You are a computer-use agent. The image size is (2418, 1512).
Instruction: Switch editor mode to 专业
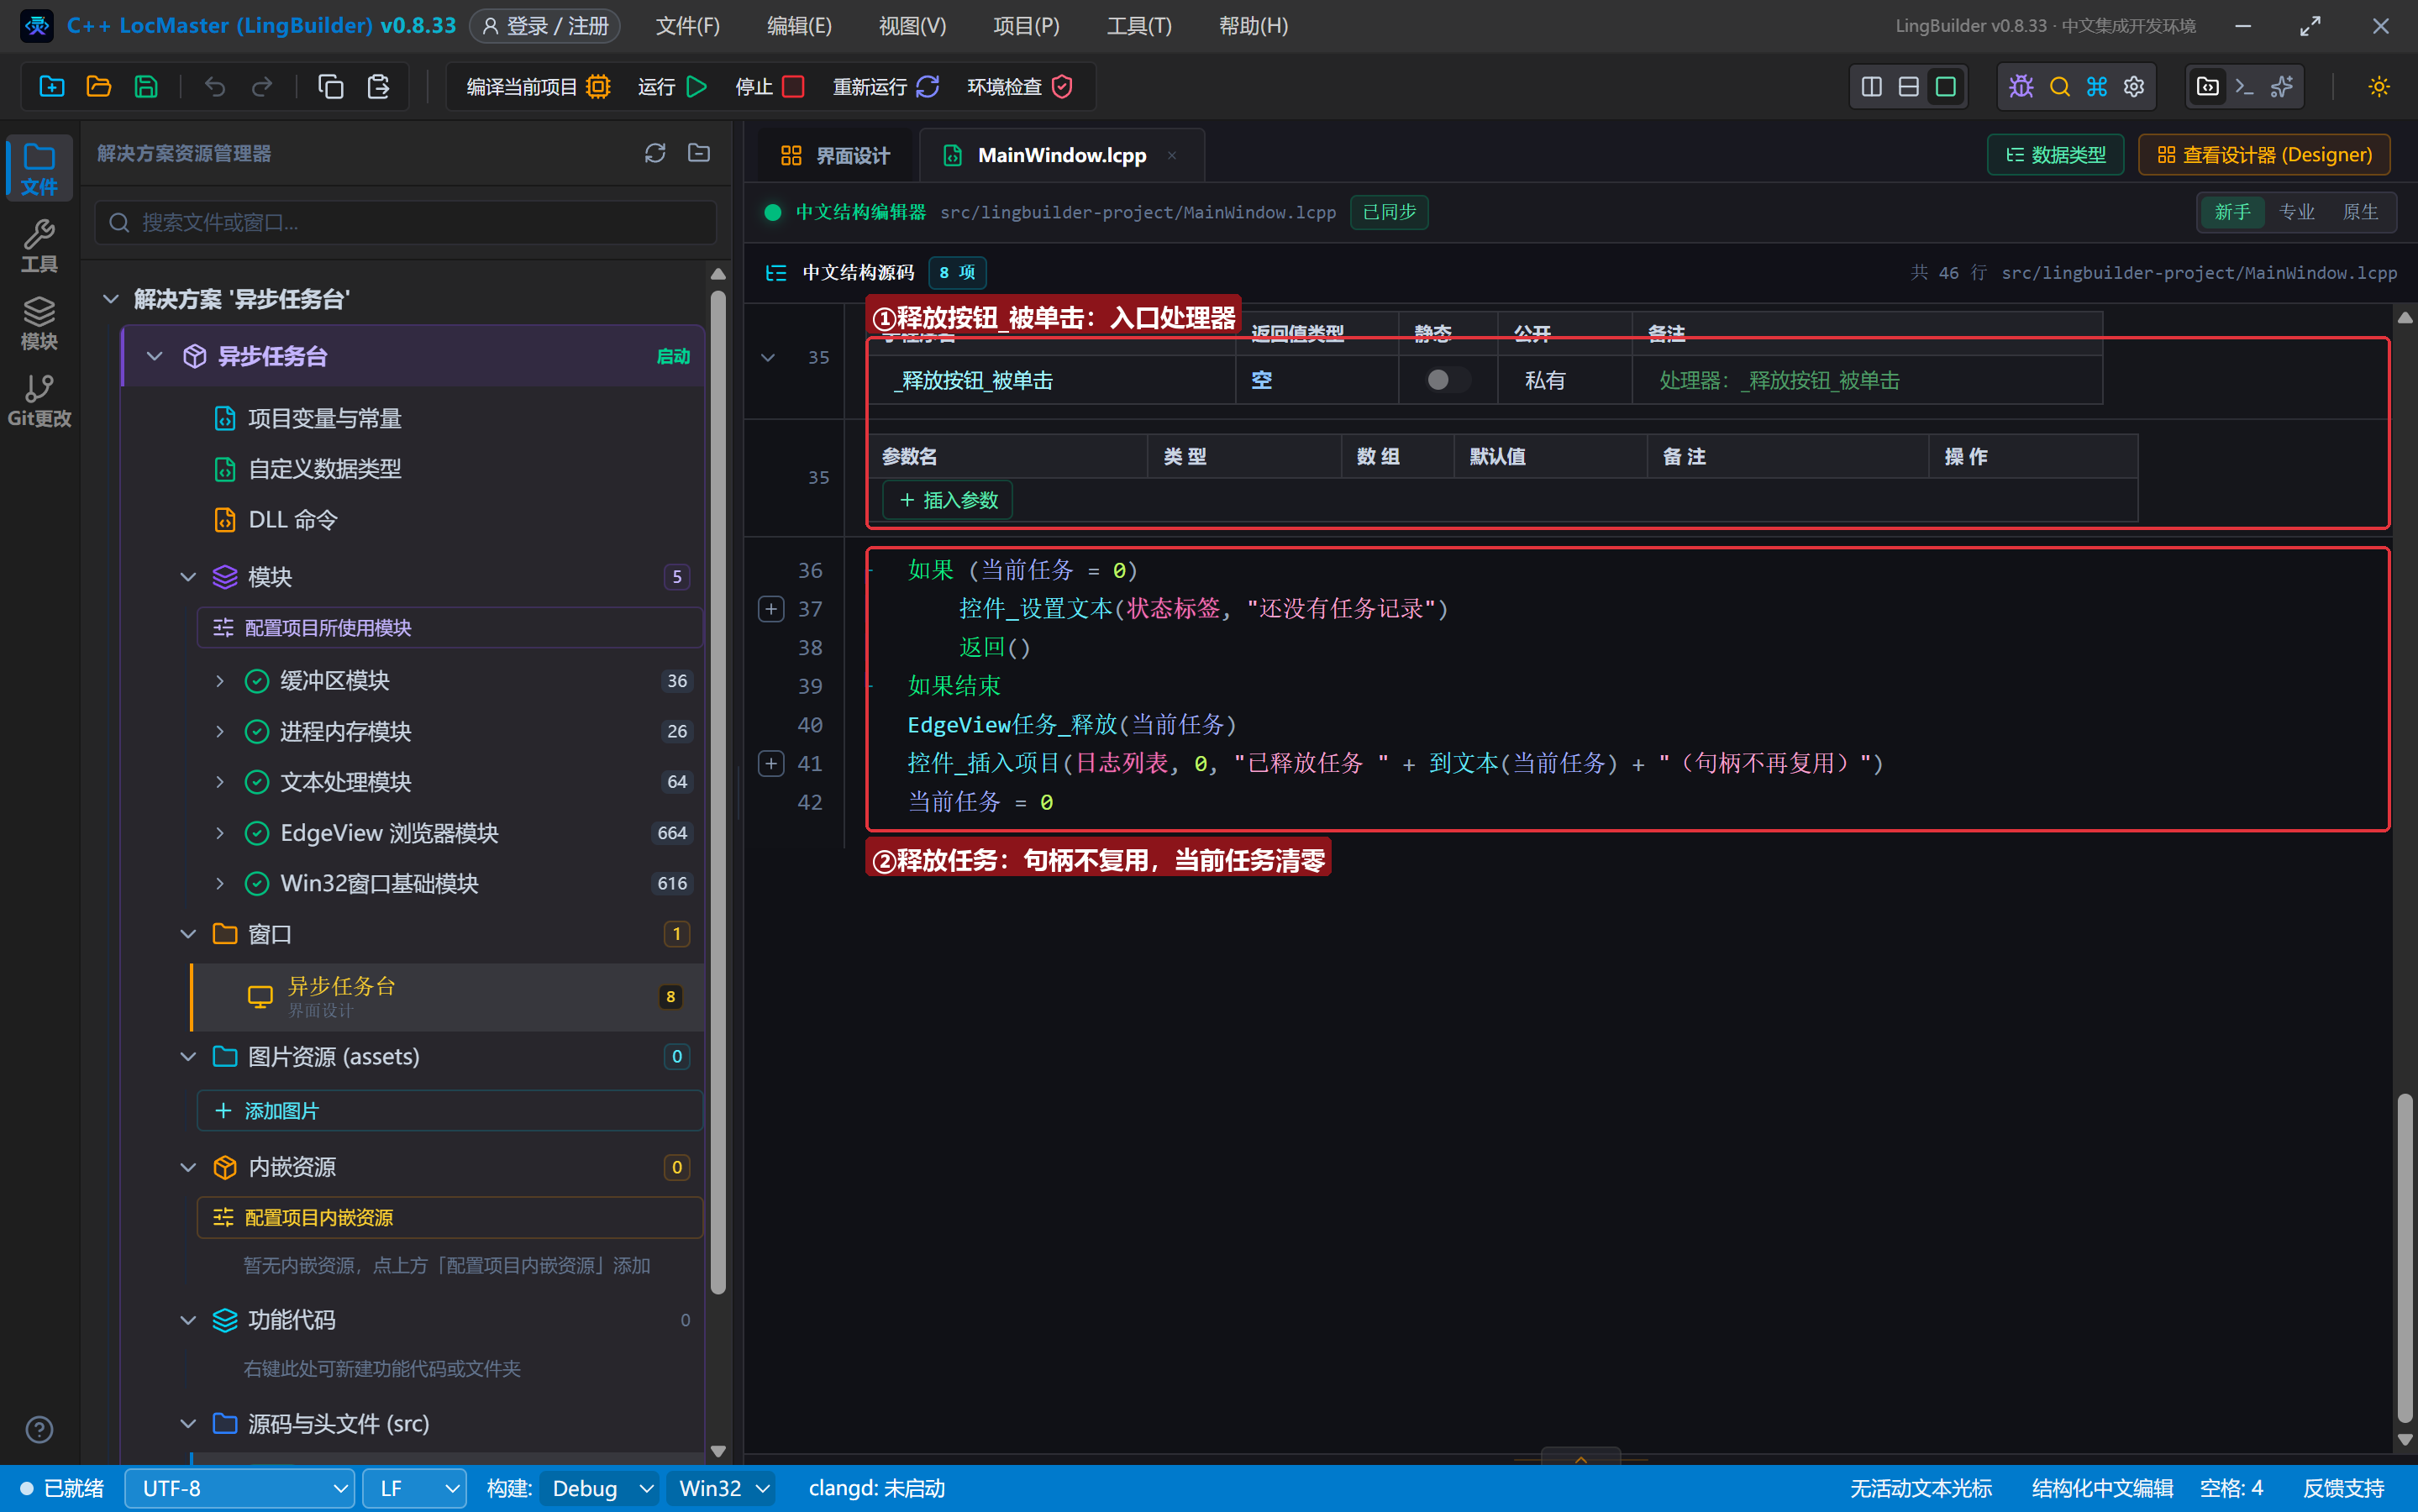[2297, 212]
